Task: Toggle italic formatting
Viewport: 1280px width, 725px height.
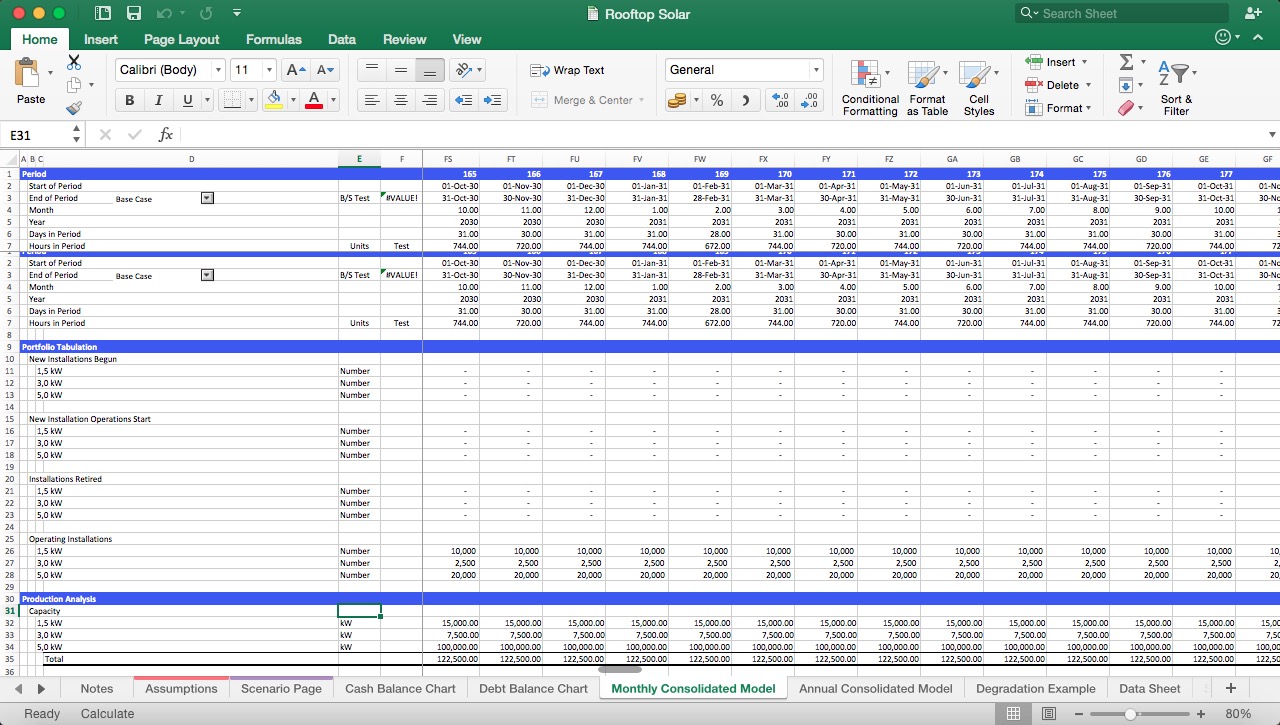Action: click(x=158, y=101)
